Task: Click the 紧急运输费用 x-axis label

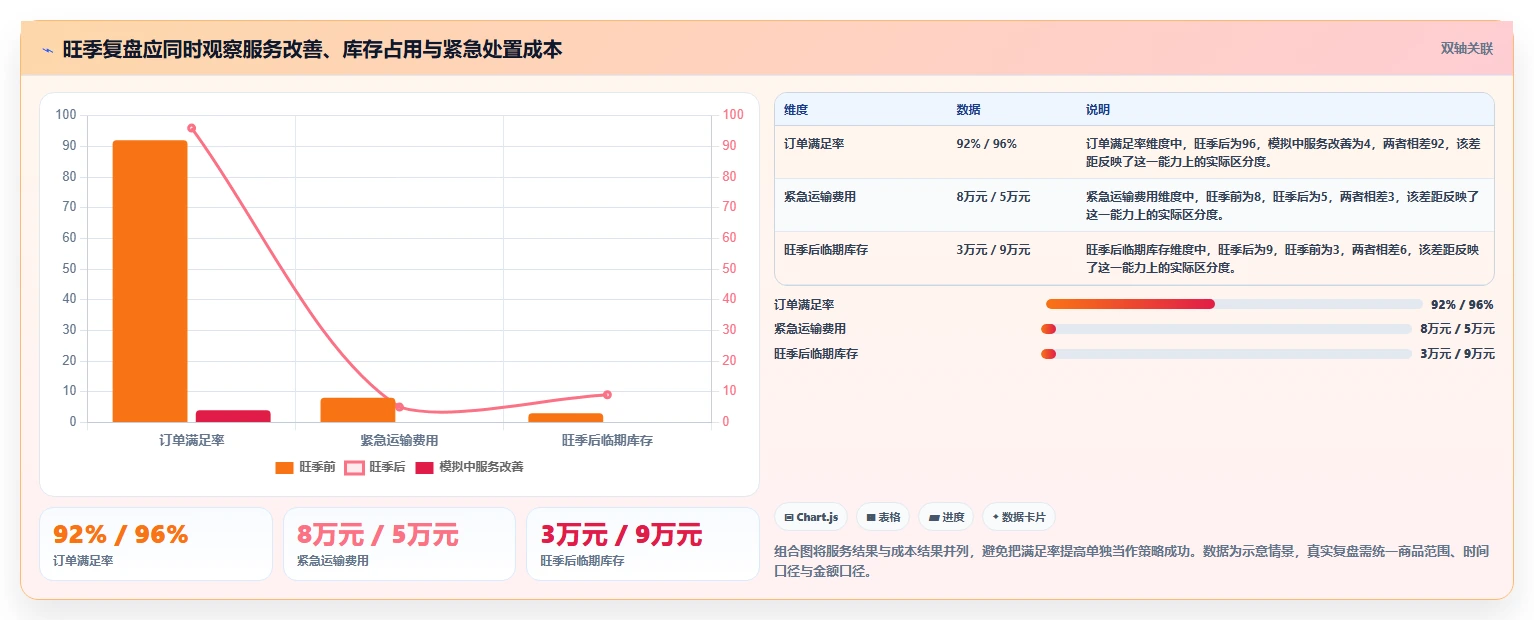Action: 399,440
